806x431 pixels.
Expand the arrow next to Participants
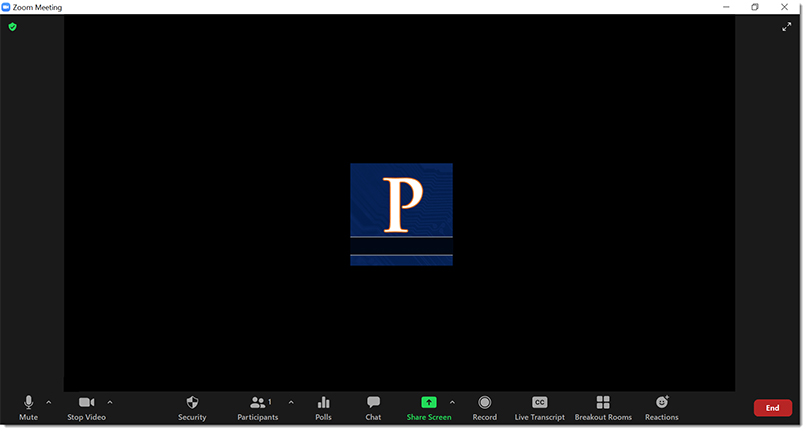[291, 402]
